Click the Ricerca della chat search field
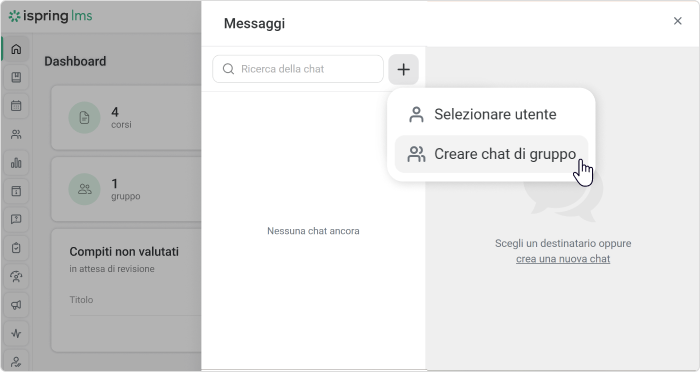Viewport: 700px width, 372px height. (x=298, y=69)
